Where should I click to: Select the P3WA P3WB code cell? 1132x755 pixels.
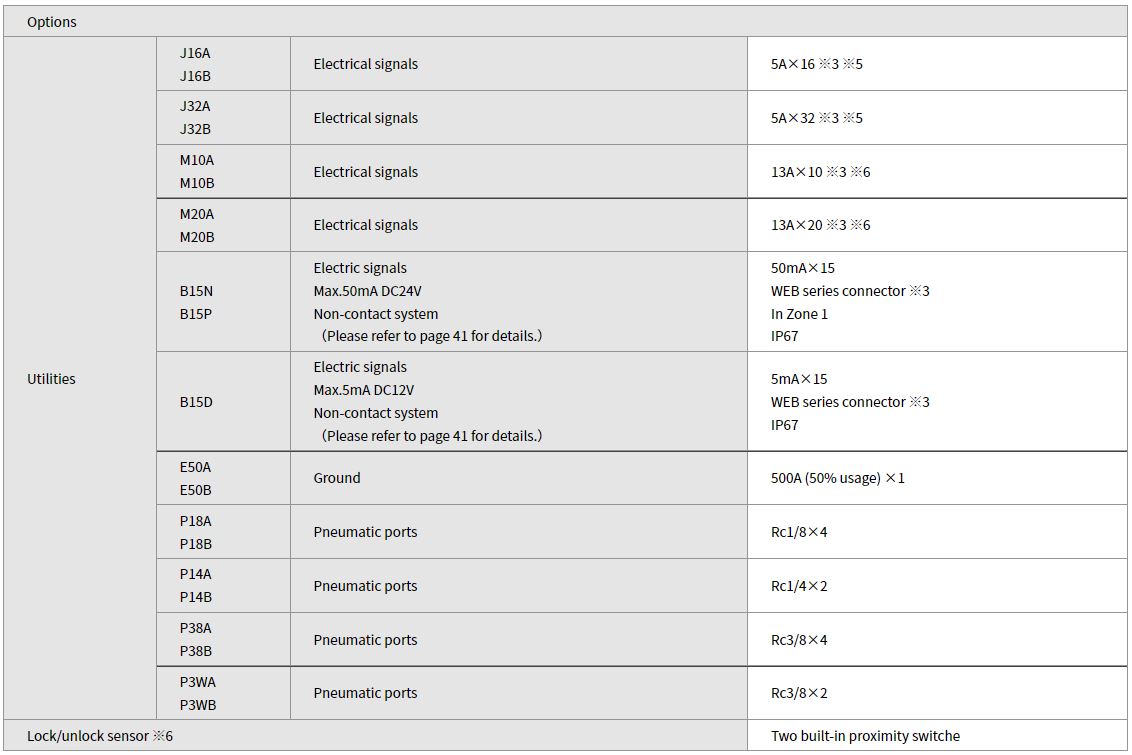(224, 693)
